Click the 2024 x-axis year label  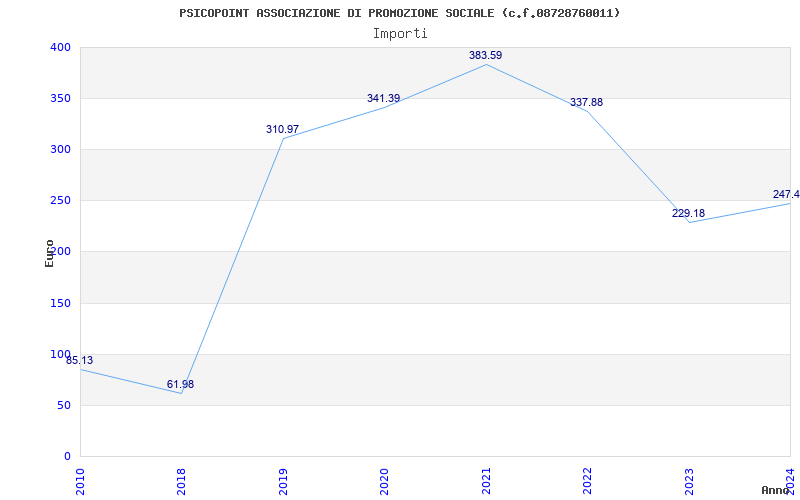(790, 481)
